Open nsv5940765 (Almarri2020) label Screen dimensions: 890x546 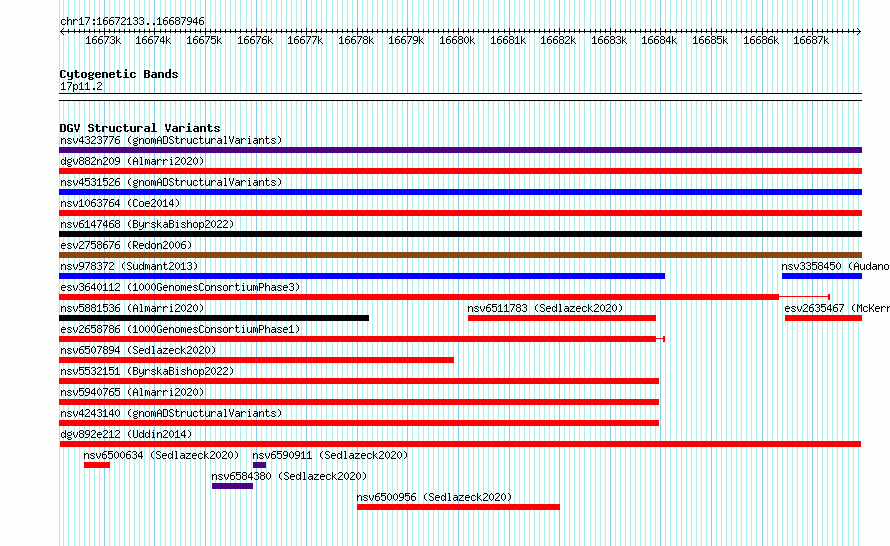(132, 392)
